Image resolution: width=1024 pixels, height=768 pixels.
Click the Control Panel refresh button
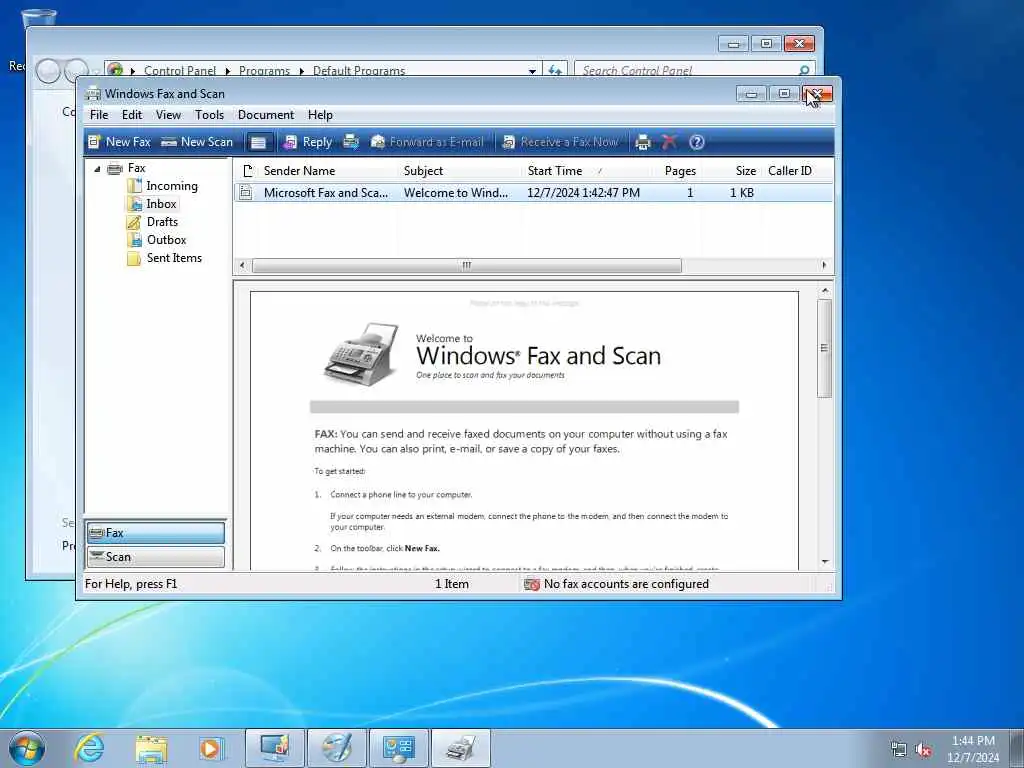[x=554, y=71]
